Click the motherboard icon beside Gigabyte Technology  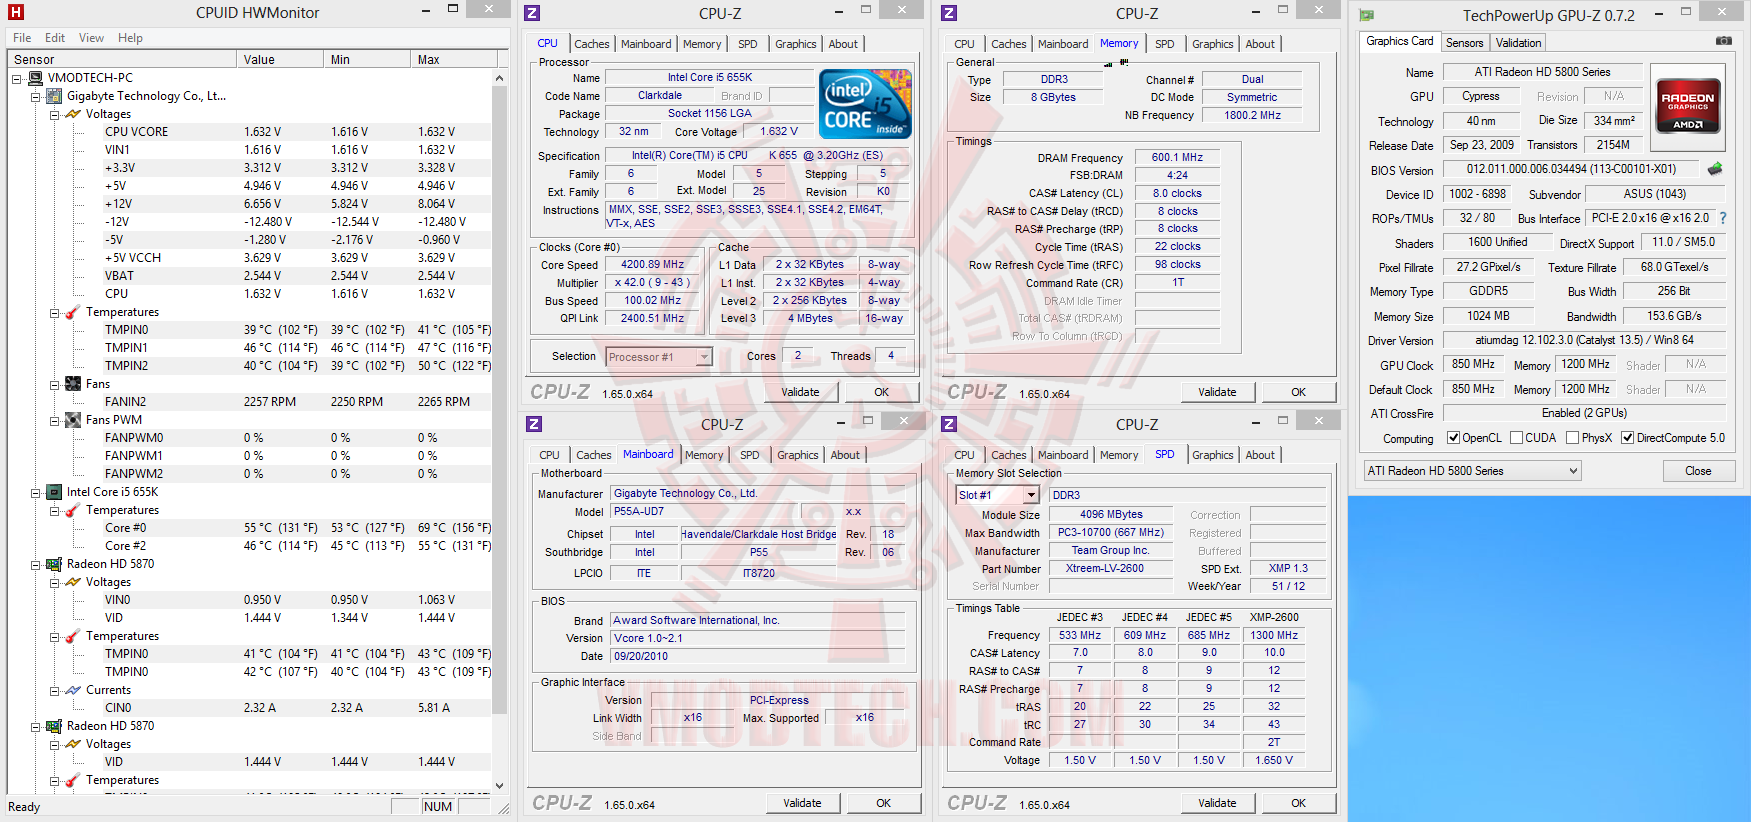54,96
